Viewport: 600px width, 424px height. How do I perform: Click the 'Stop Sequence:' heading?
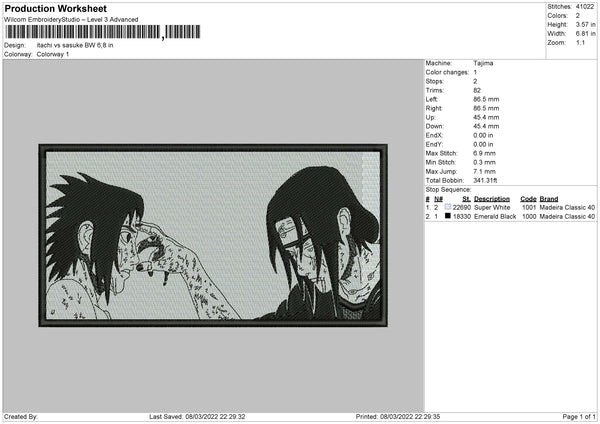pyautogui.click(x=448, y=189)
